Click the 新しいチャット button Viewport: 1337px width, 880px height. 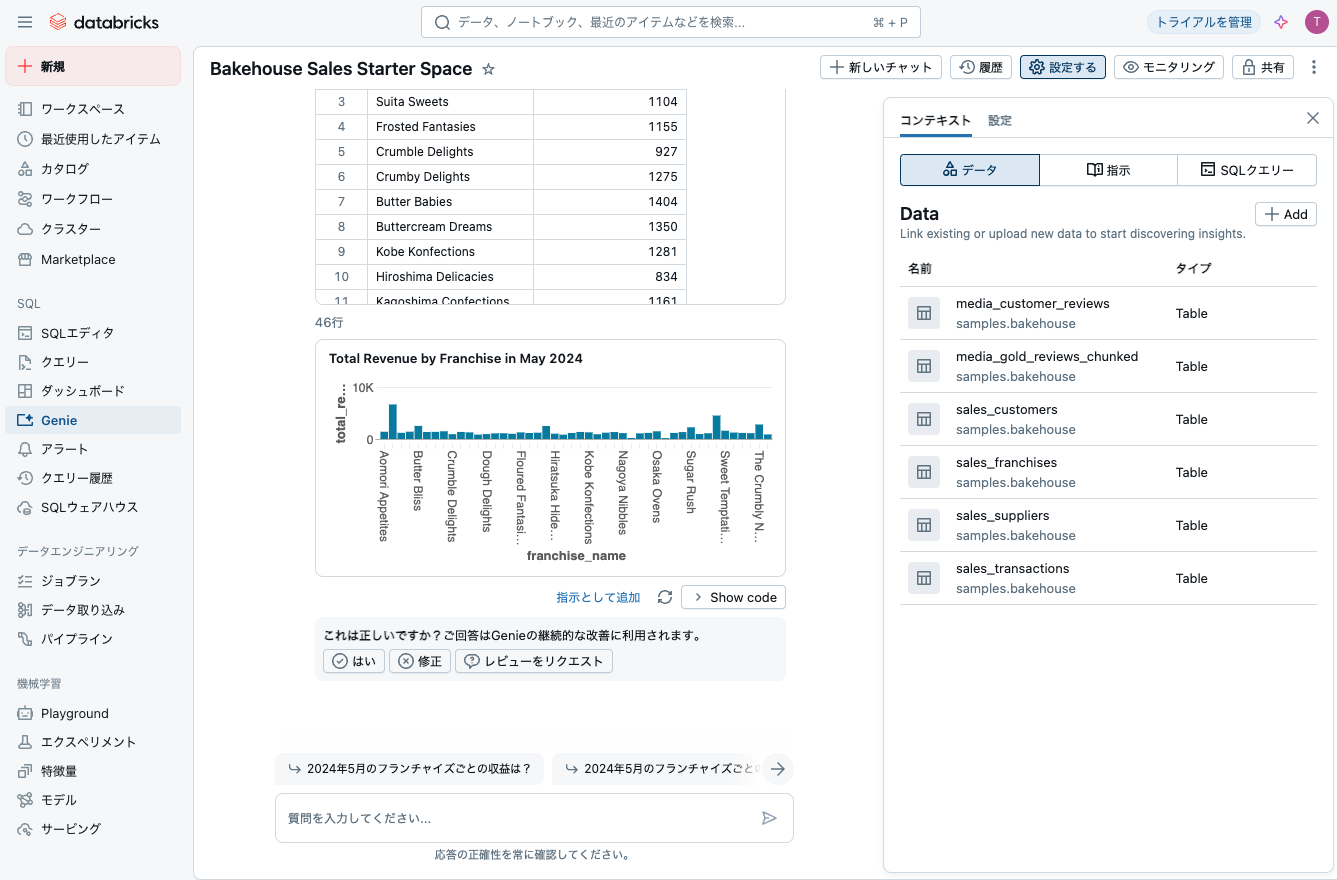click(879, 67)
